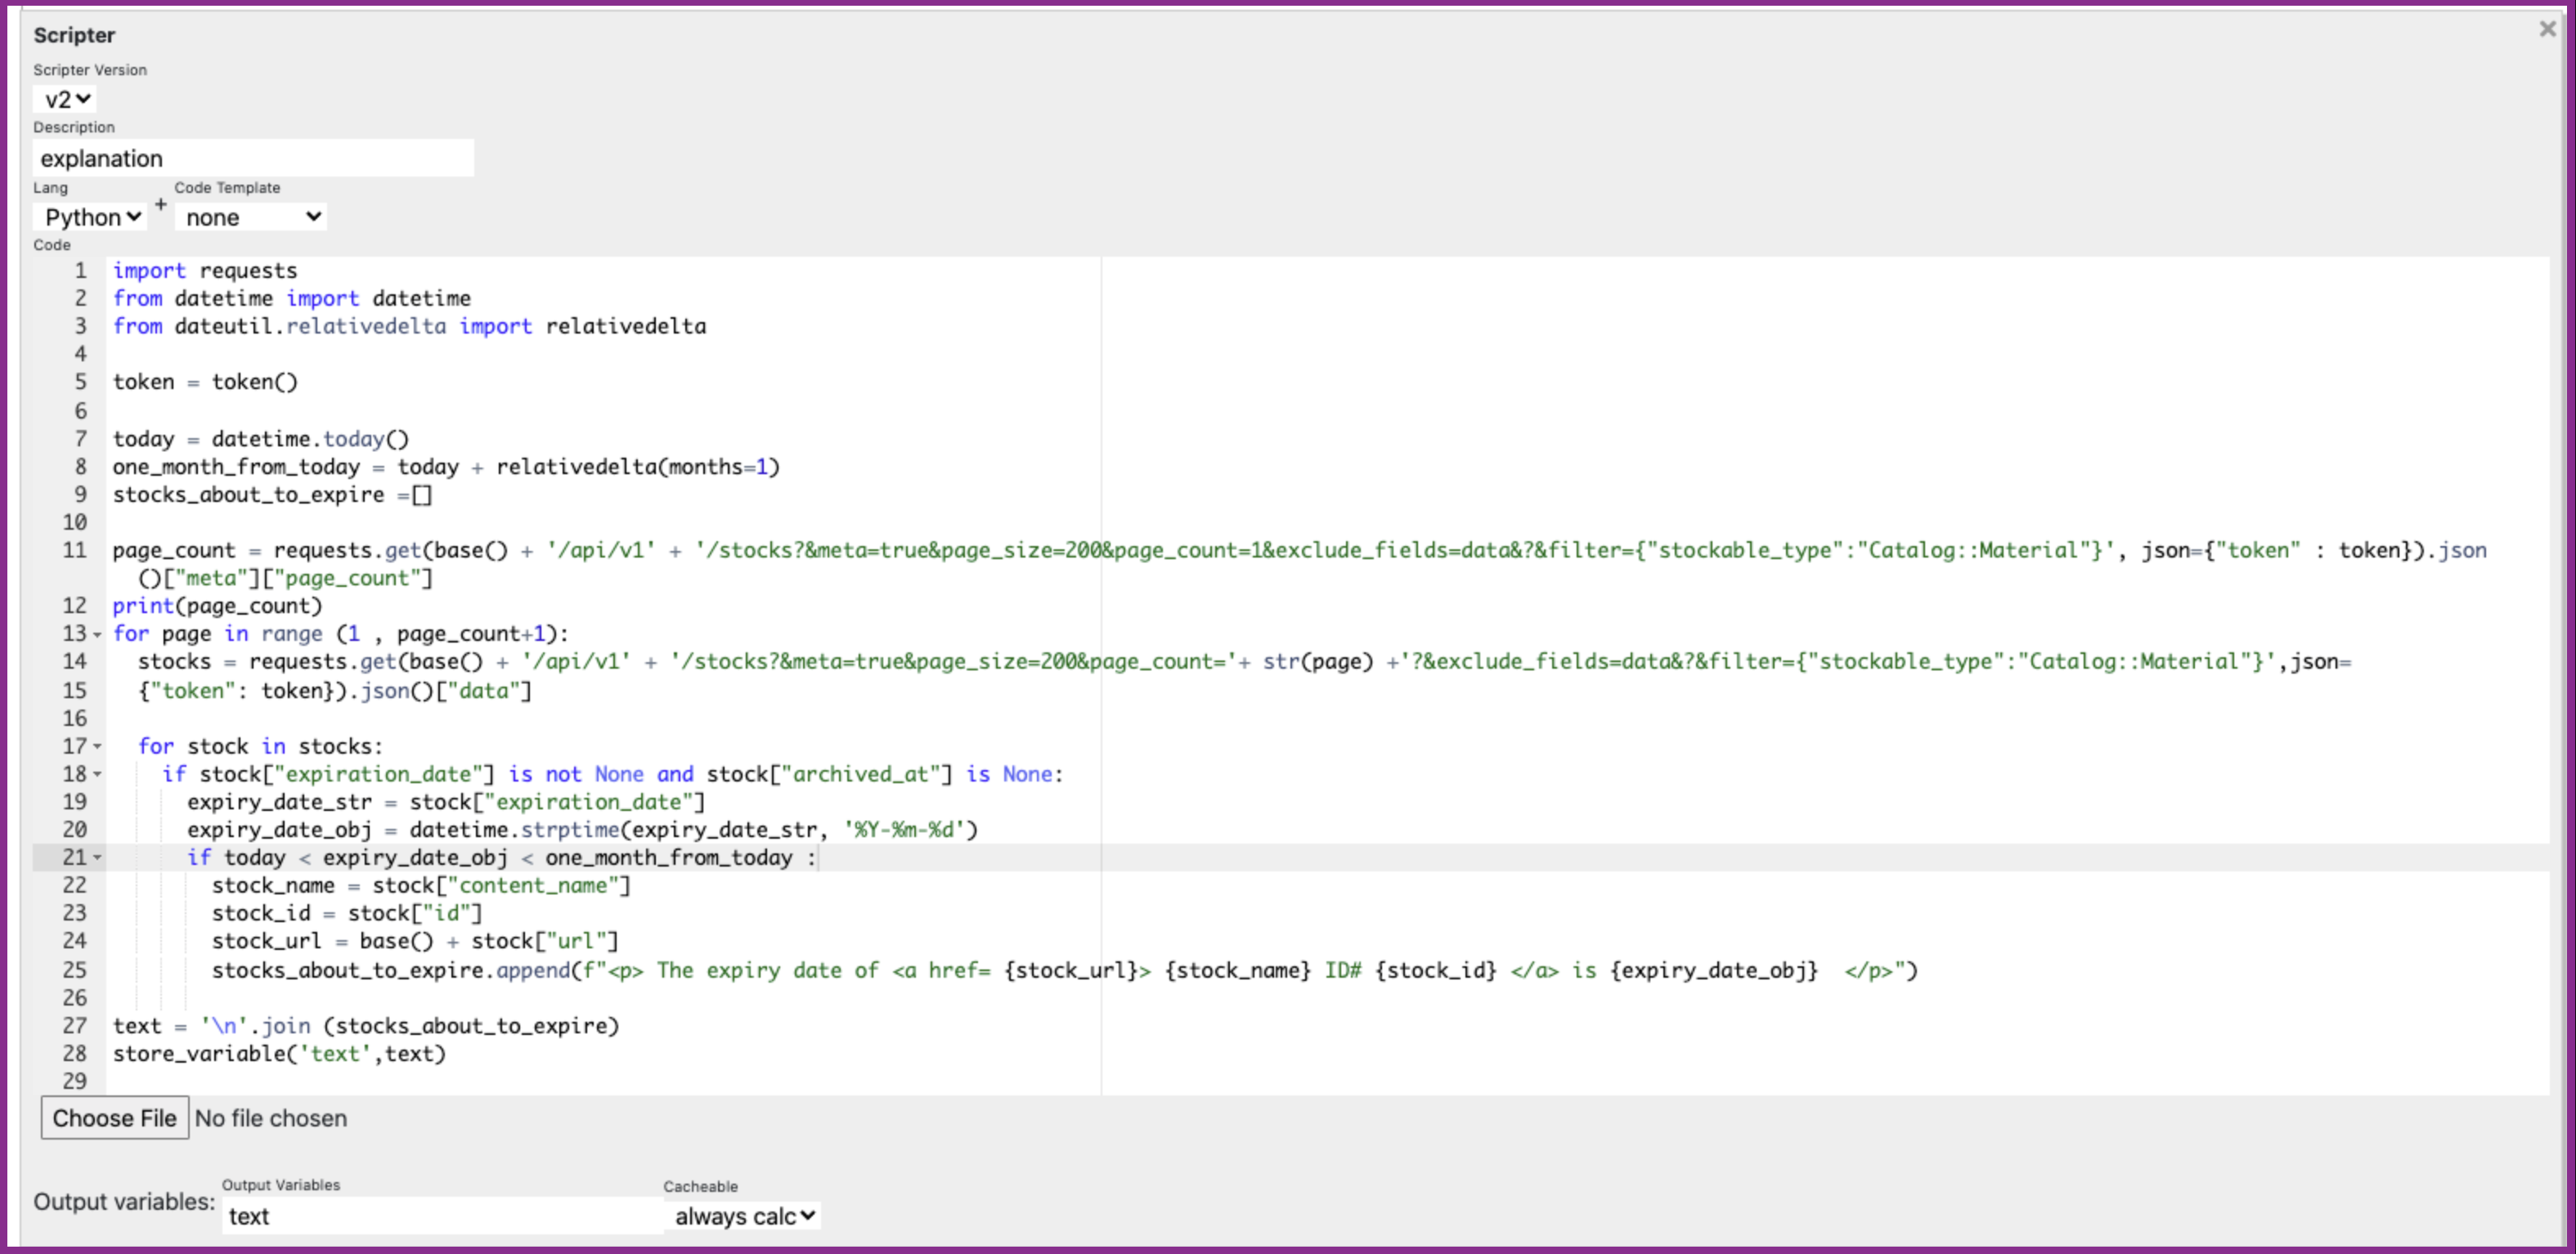Screen dimensions: 2576x1254
Task: Open the Scripter Version v2 dropdown
Action: [66, 99]
